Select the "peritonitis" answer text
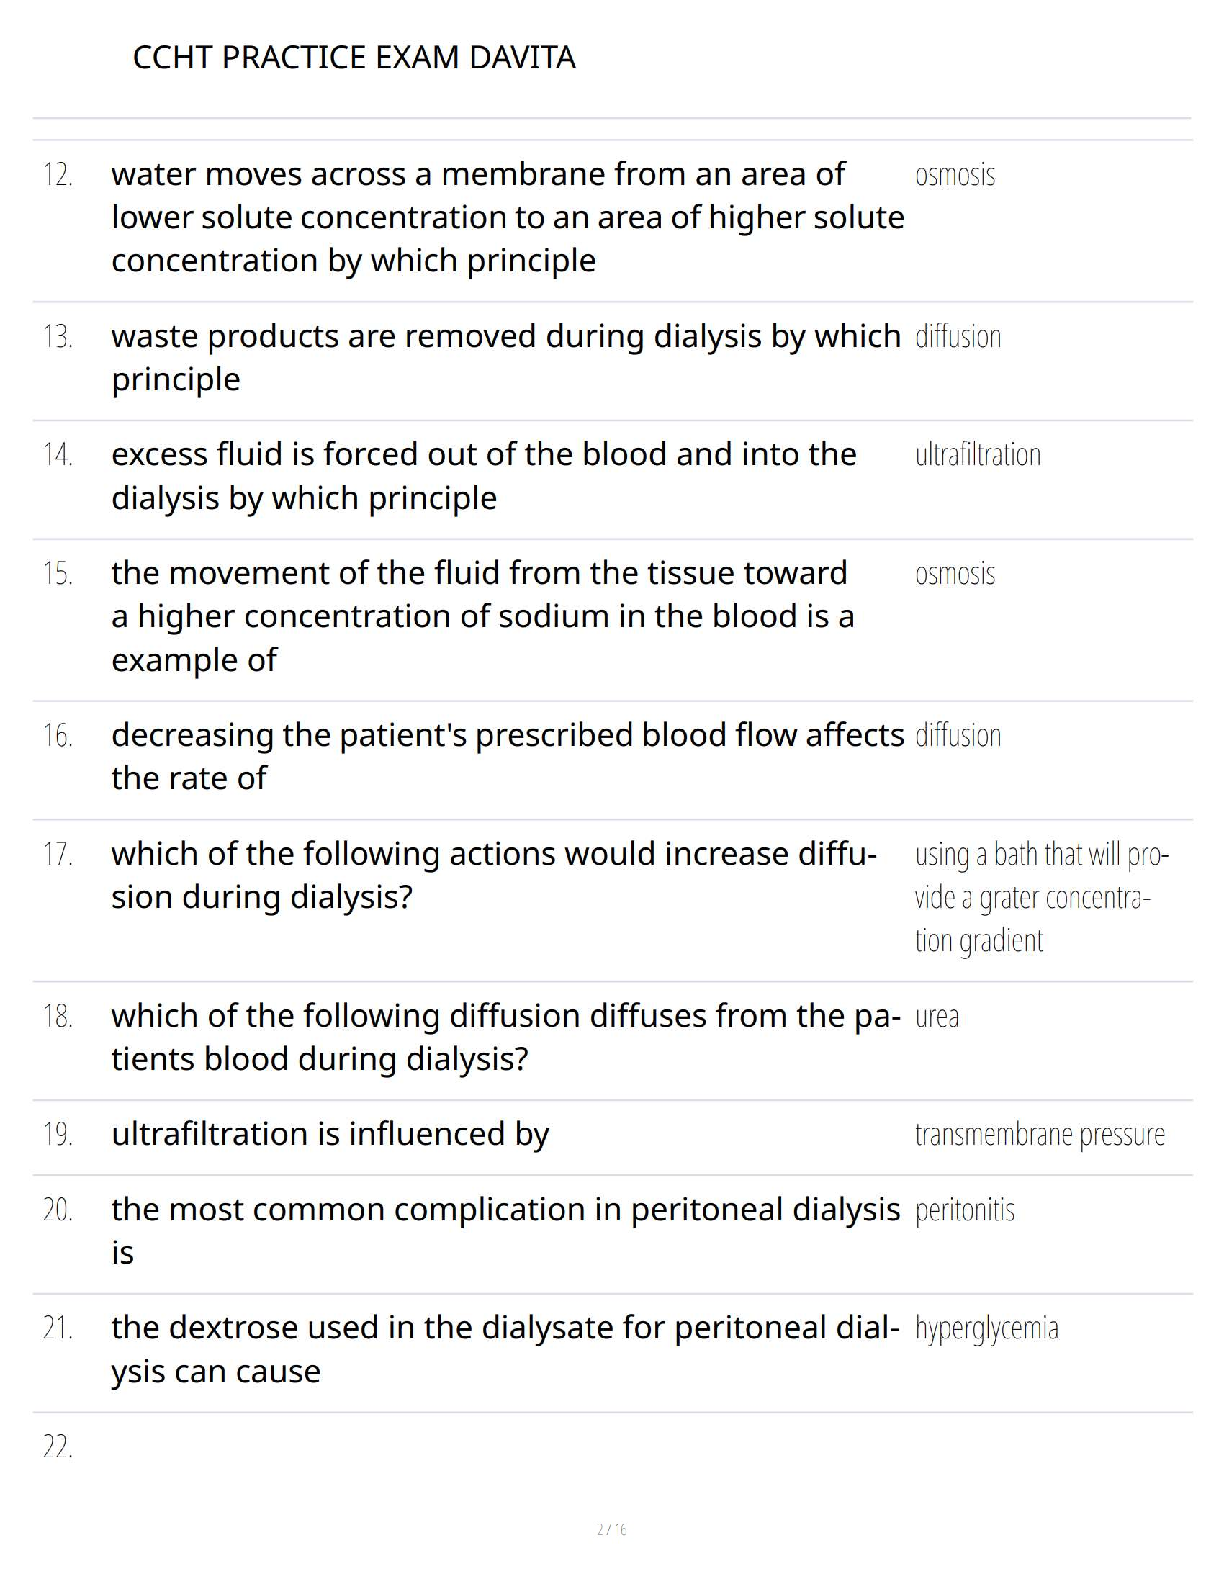 964,1211
